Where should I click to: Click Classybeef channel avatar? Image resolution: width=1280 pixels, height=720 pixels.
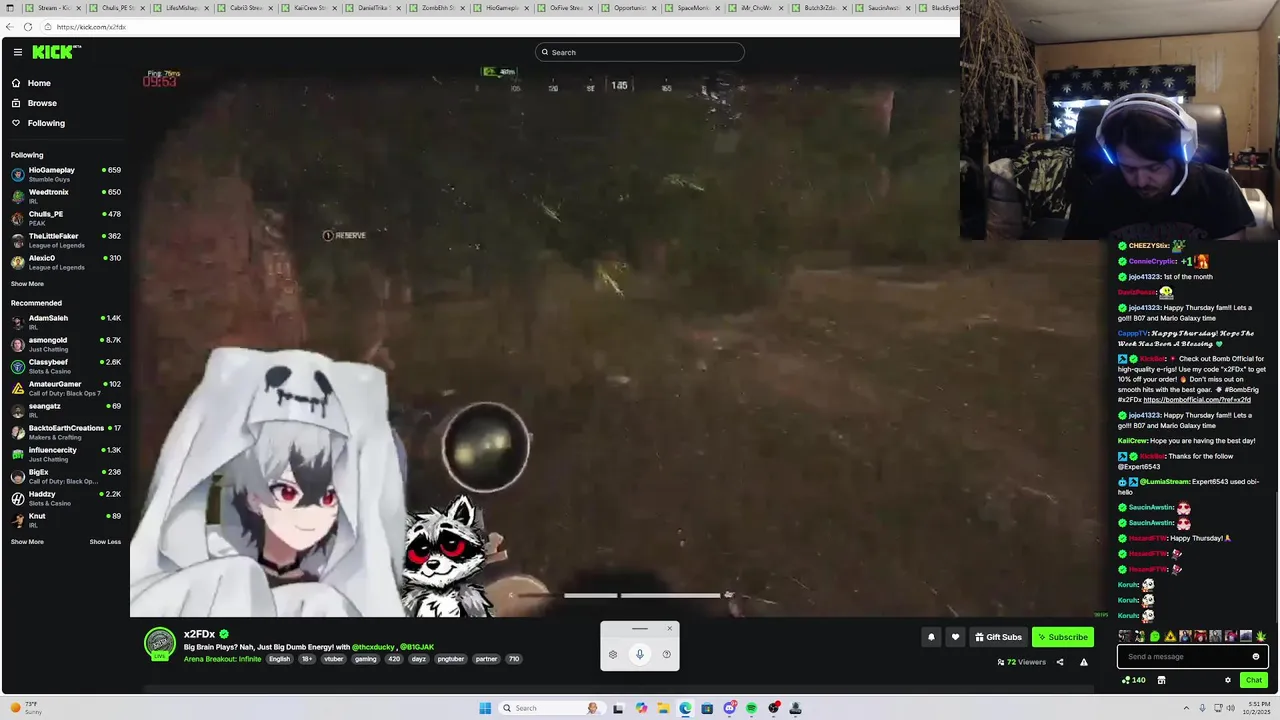18,366
